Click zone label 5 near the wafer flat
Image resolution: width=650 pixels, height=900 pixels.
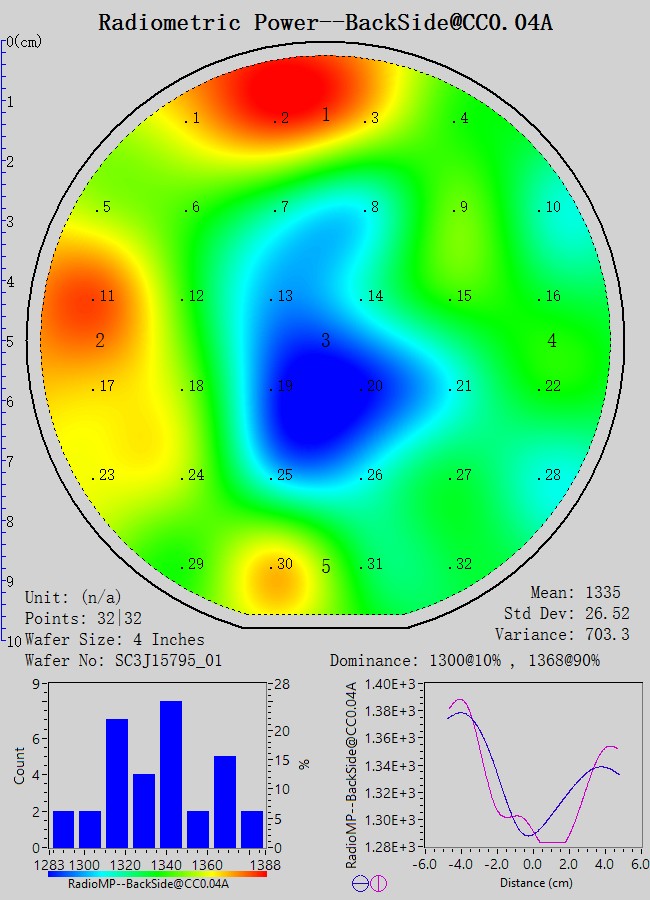[325, 567]
